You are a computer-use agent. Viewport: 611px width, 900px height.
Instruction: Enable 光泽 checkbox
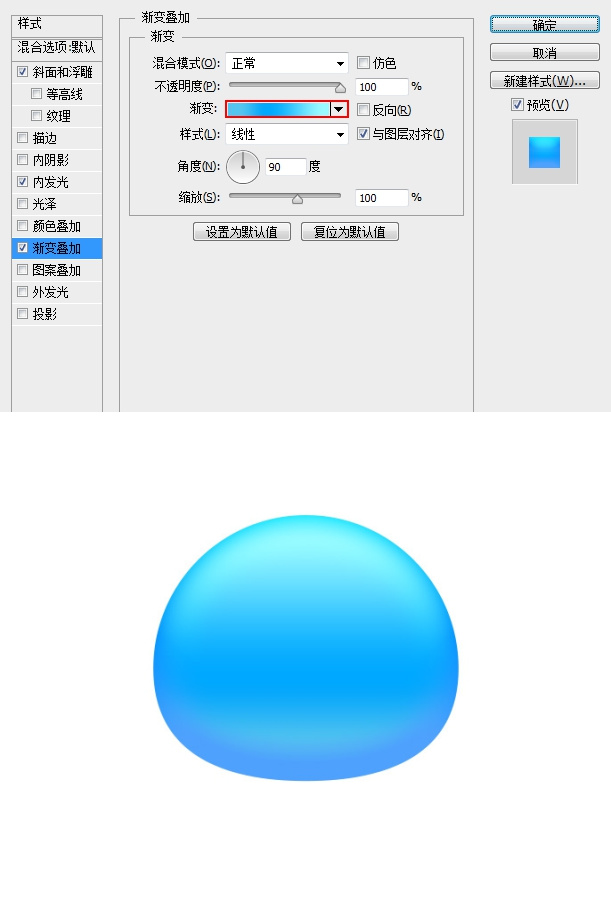point(22,204)
